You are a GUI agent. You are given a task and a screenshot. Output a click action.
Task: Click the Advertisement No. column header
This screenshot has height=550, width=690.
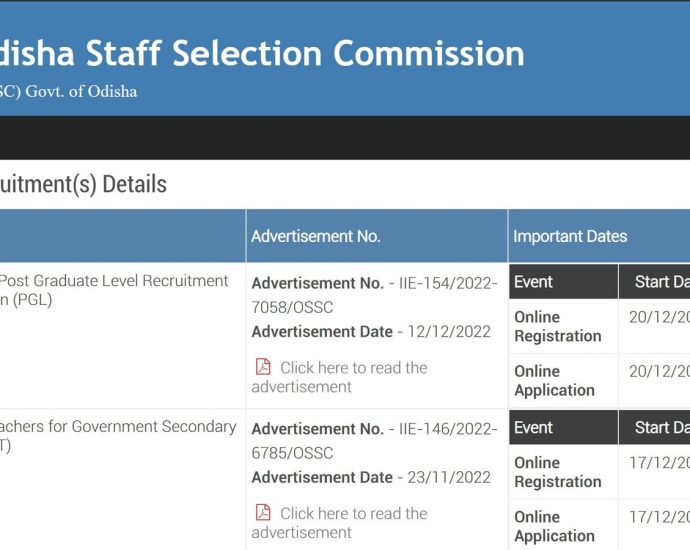[x=316, y=237]
